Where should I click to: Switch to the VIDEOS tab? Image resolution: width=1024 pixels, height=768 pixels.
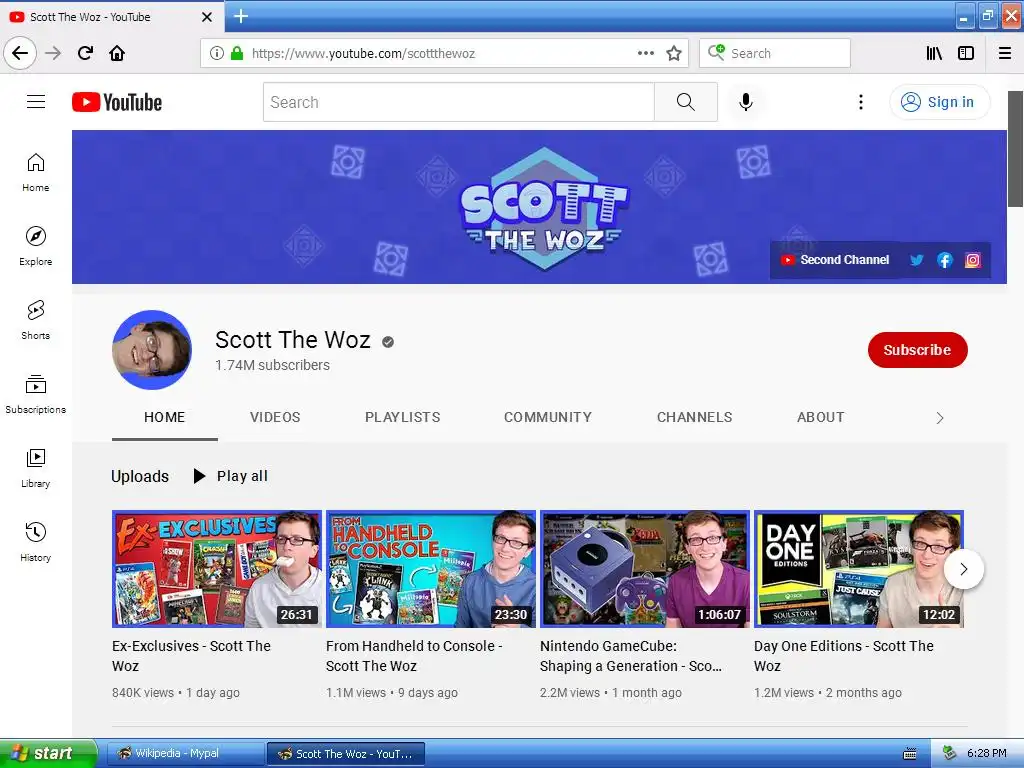pos(275,417)
